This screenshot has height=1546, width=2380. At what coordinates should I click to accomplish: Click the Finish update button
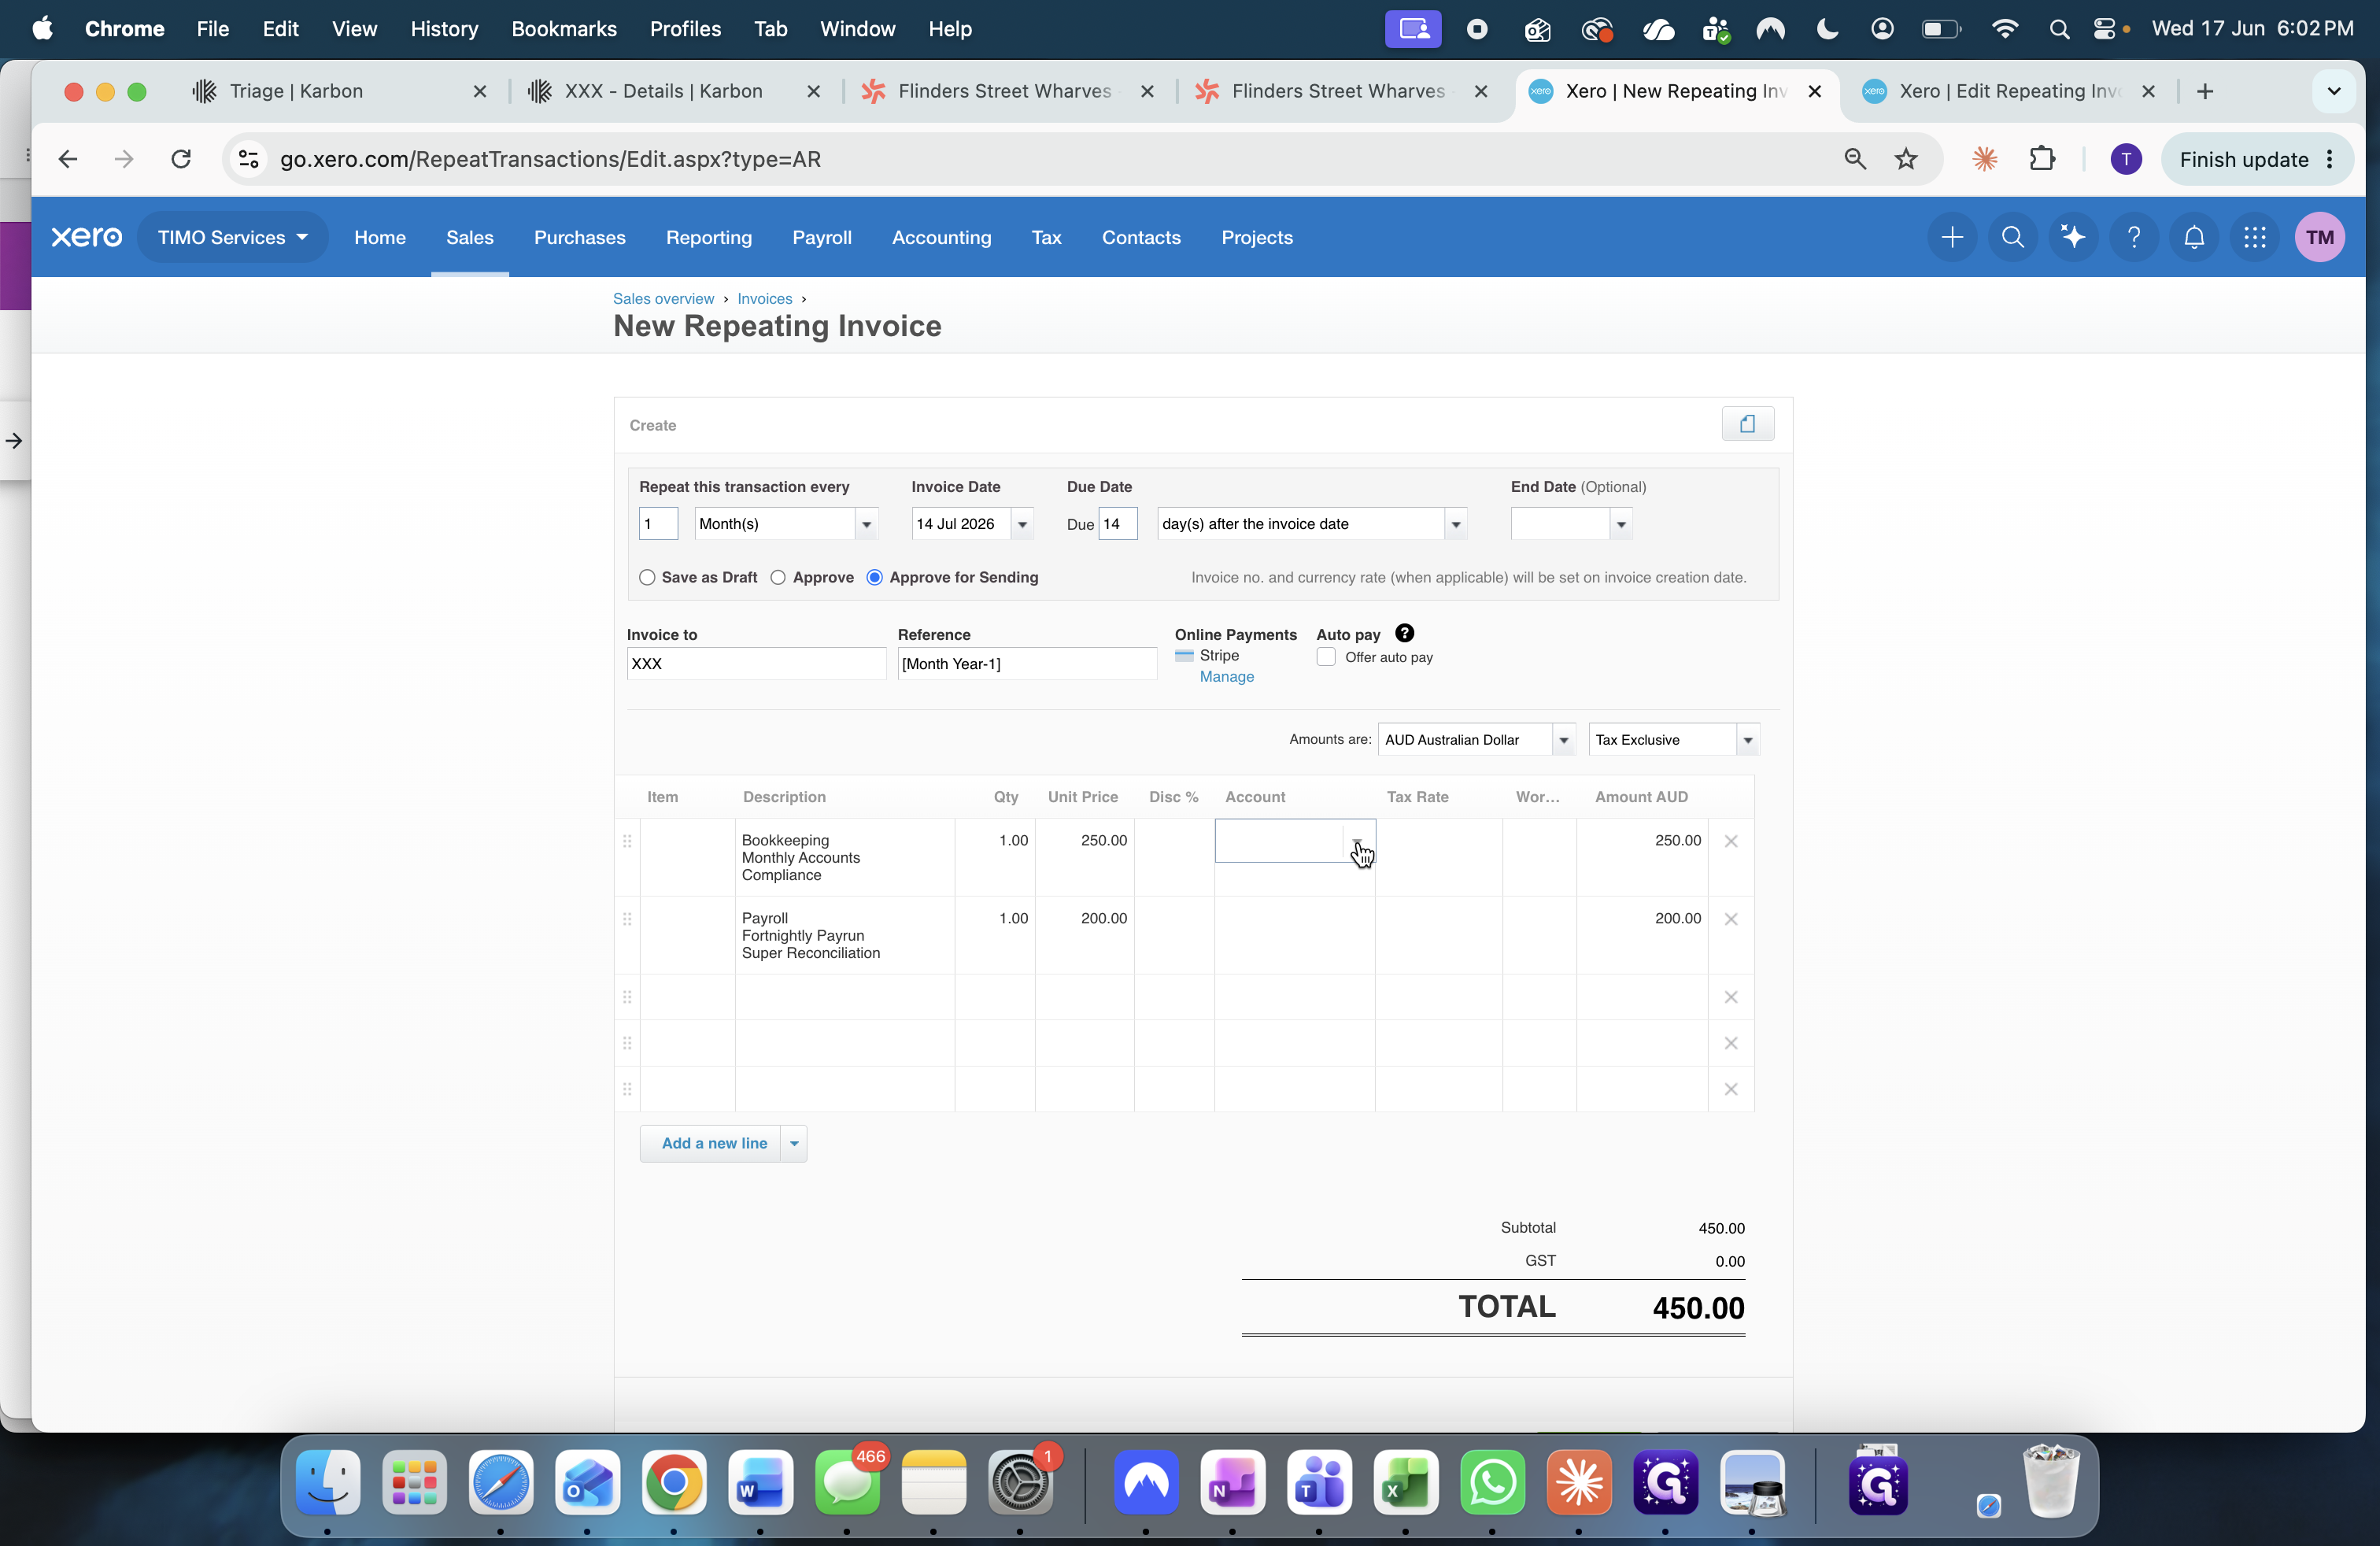[2257, 159]
